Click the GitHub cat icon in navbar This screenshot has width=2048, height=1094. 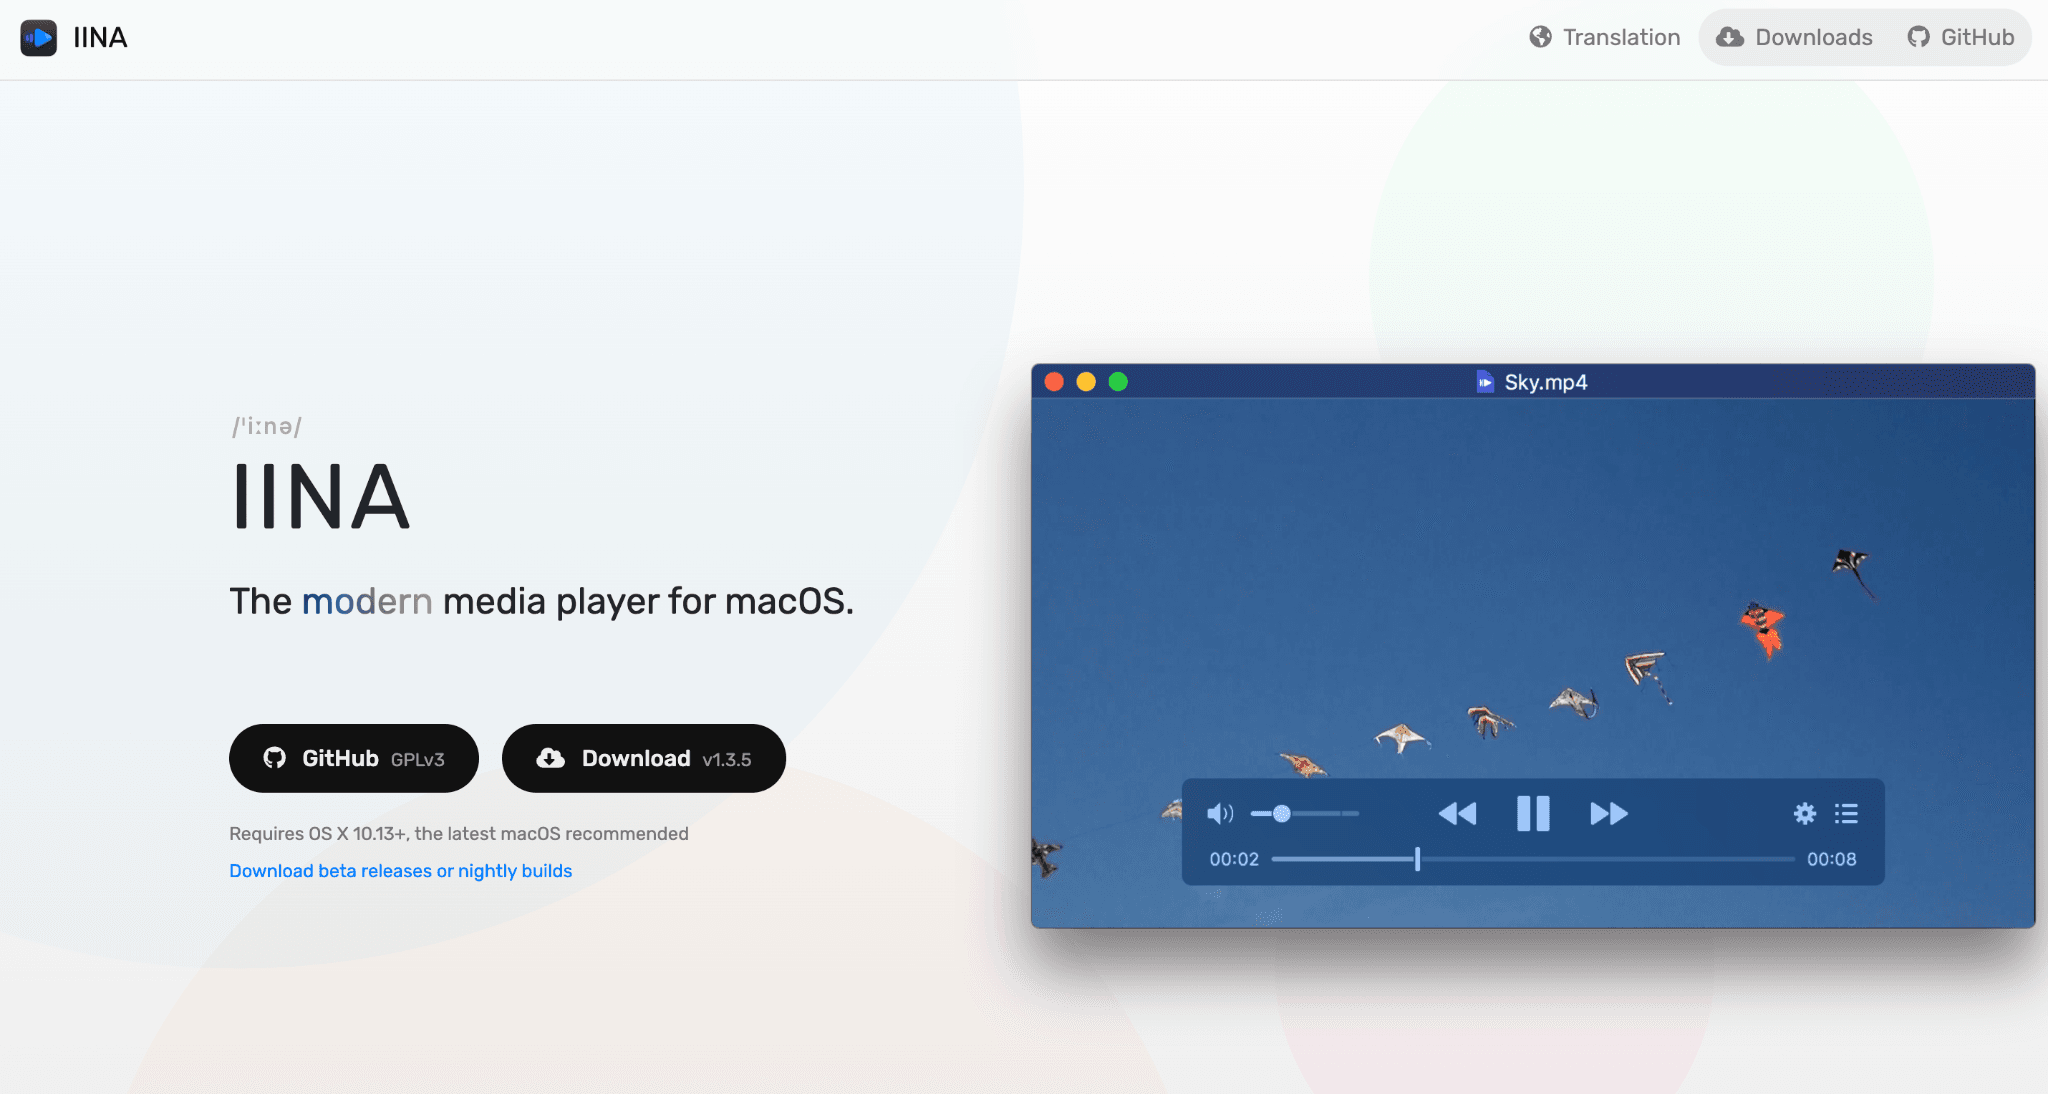pos(1919,36)
